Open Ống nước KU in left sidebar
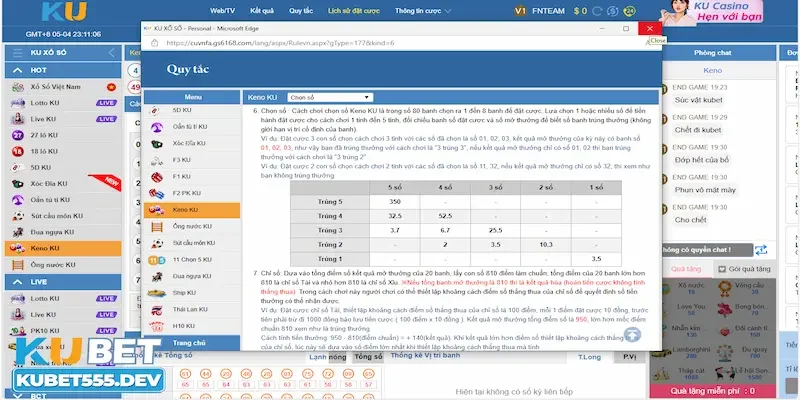800x400 pixels. [63, 265]
